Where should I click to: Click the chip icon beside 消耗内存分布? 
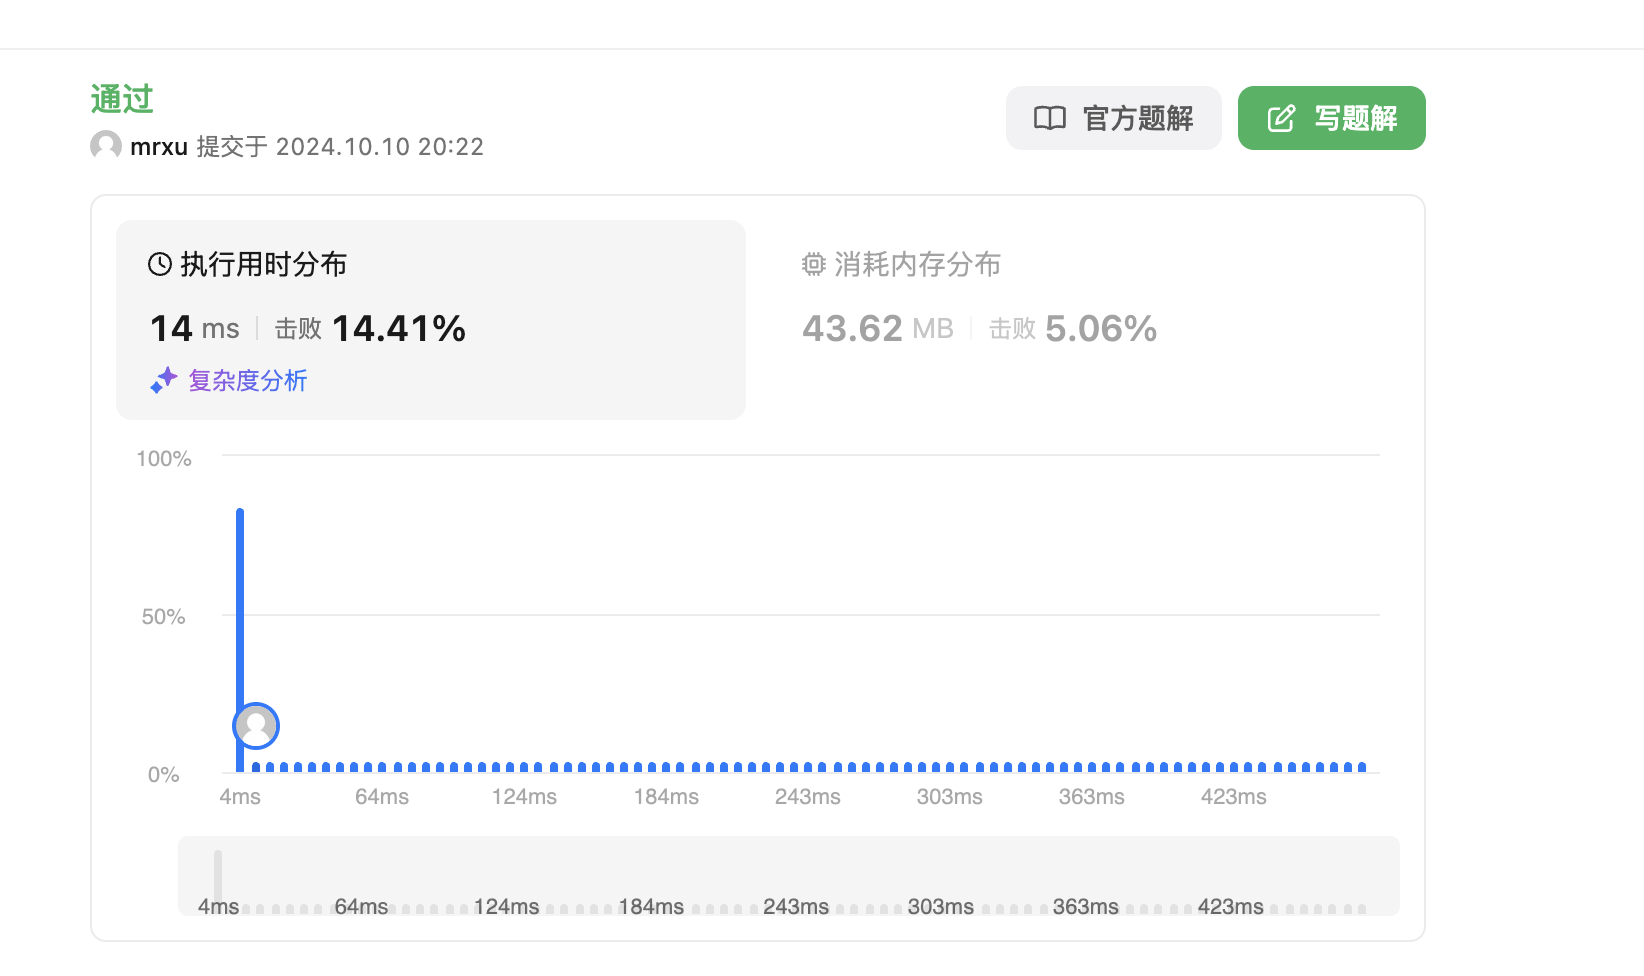click(x=814, y=264)
